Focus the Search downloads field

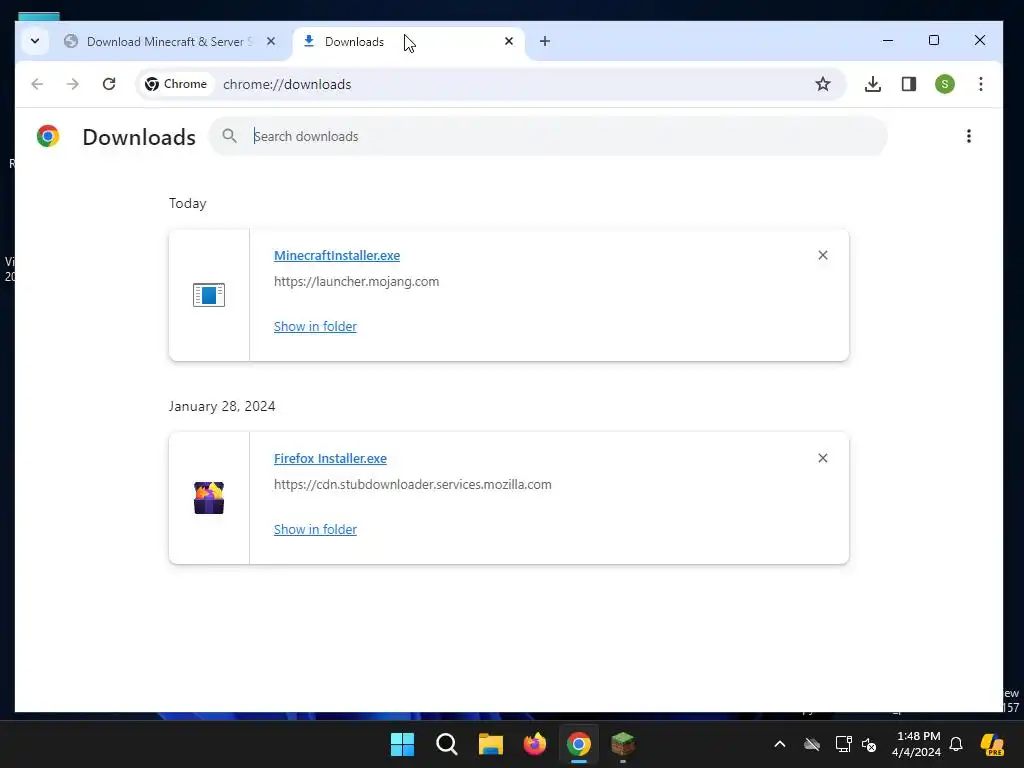(549, 136)
